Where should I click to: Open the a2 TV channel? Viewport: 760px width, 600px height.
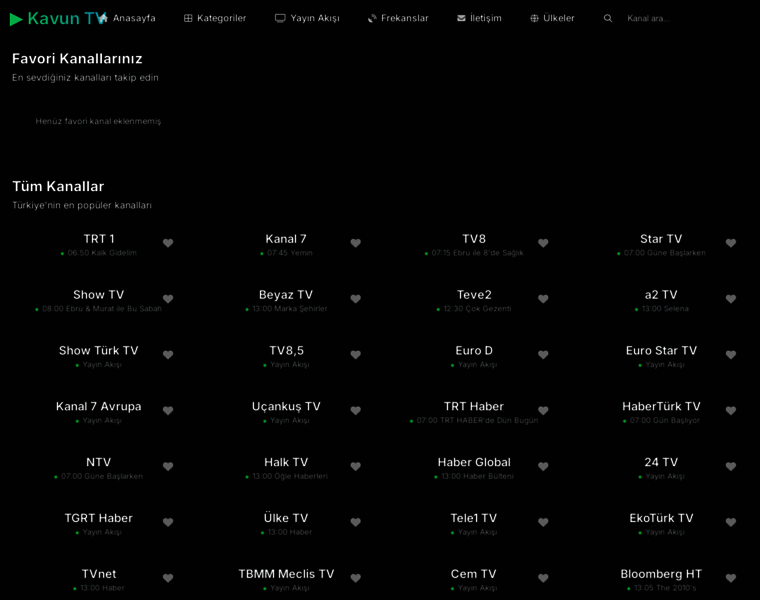click(x=661, y=295)
